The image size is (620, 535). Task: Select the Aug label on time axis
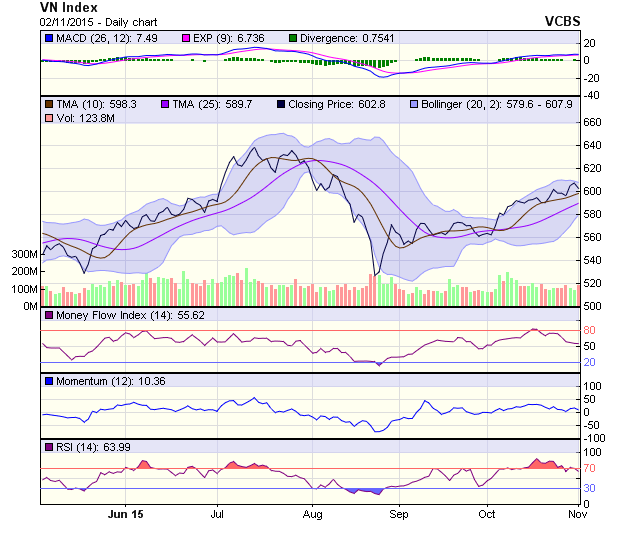[312, 514]
